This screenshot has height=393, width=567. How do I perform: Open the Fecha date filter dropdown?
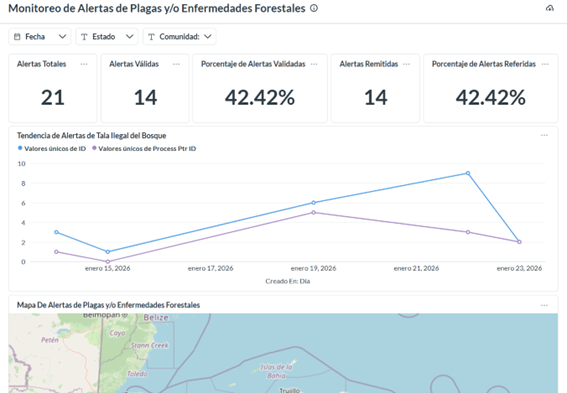point(40,37)
